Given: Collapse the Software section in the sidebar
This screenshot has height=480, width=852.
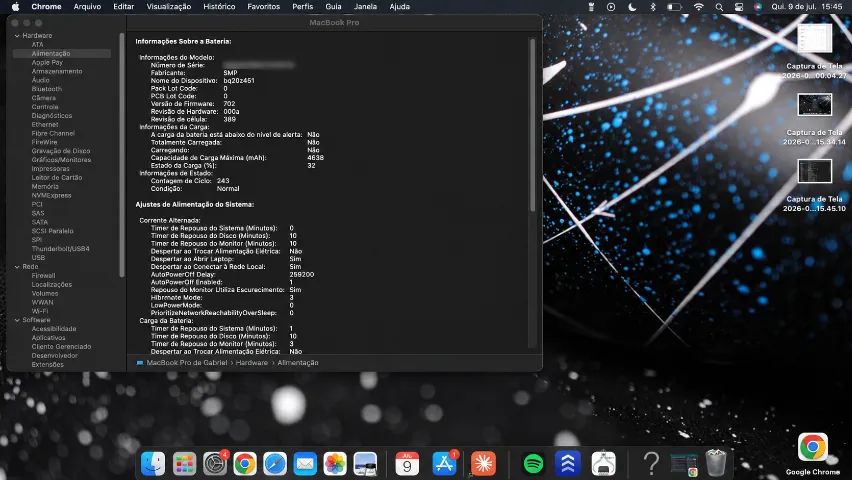Looking at the screenshot, I should (17, 320).
